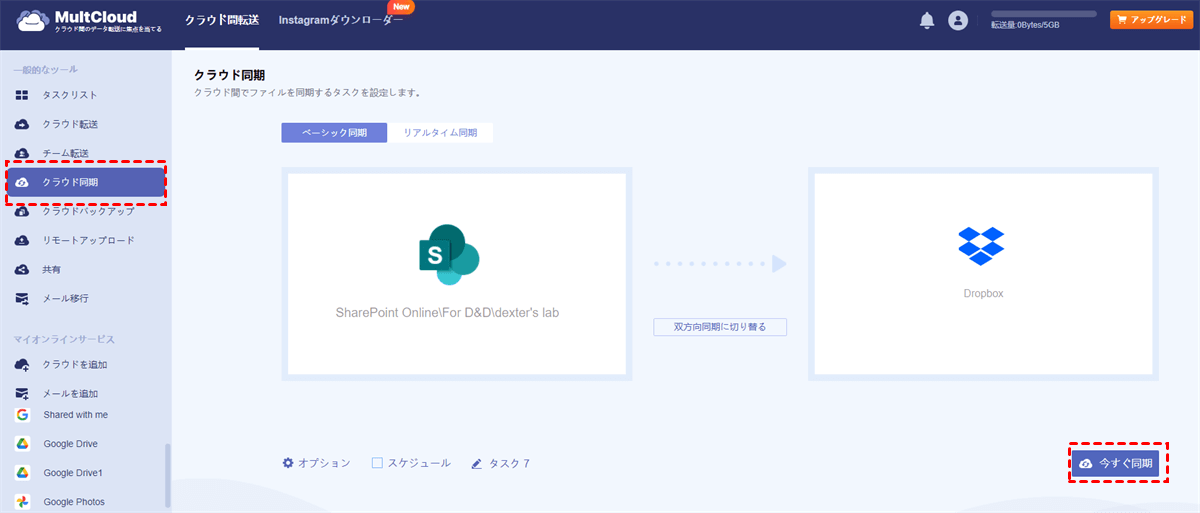
Task: Click the クラウドを追加 cloud-plus icon
Action: 22,364
